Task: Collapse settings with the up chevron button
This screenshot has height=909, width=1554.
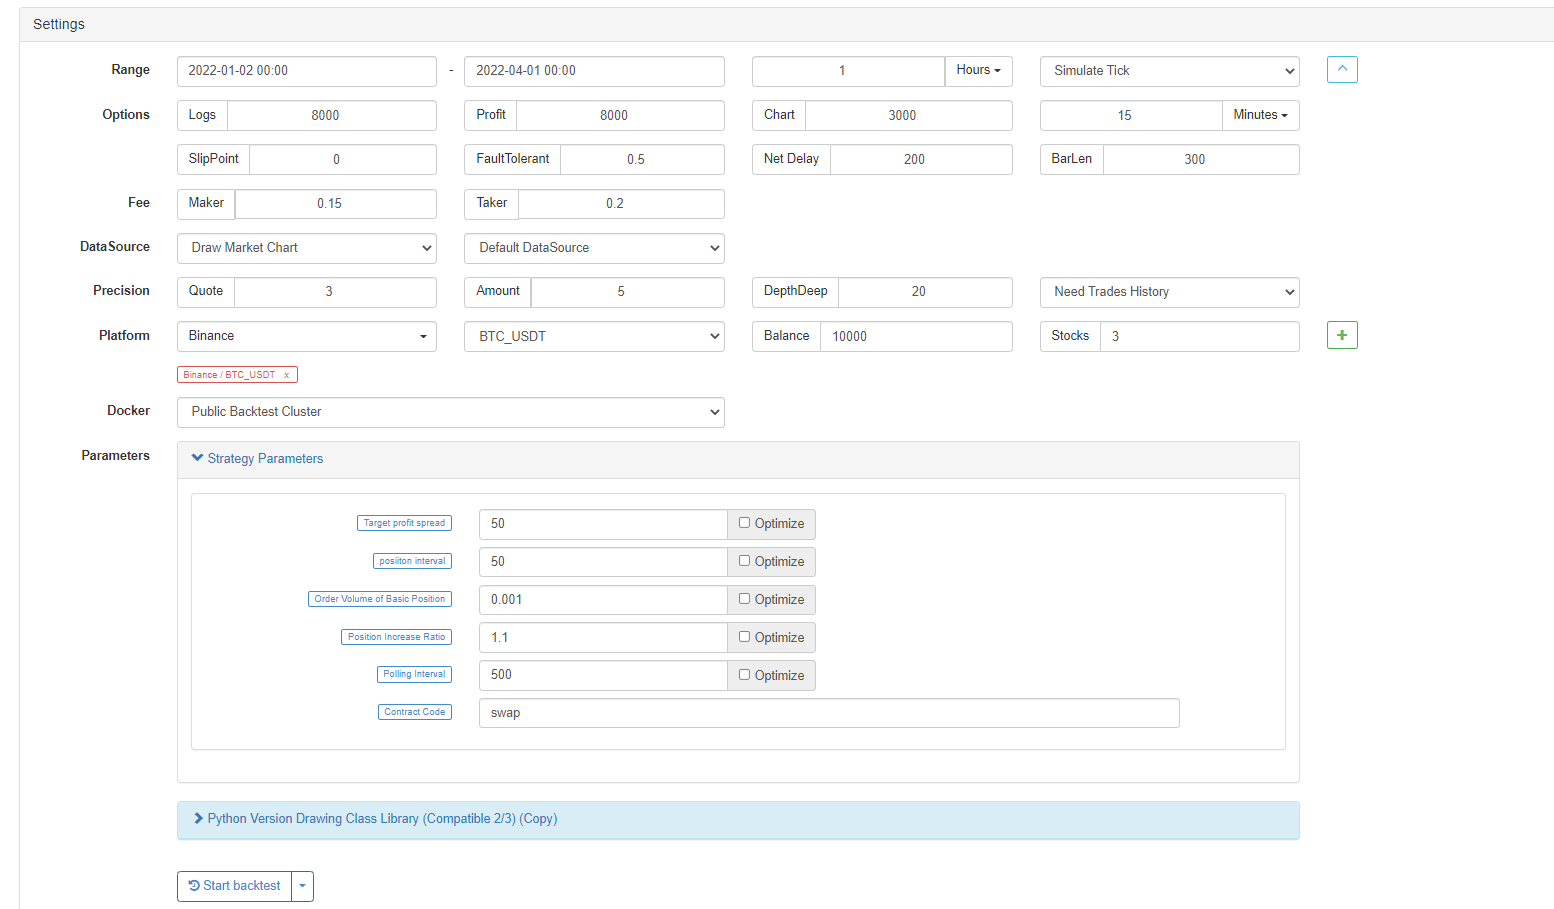Action: coord(1341,69)
